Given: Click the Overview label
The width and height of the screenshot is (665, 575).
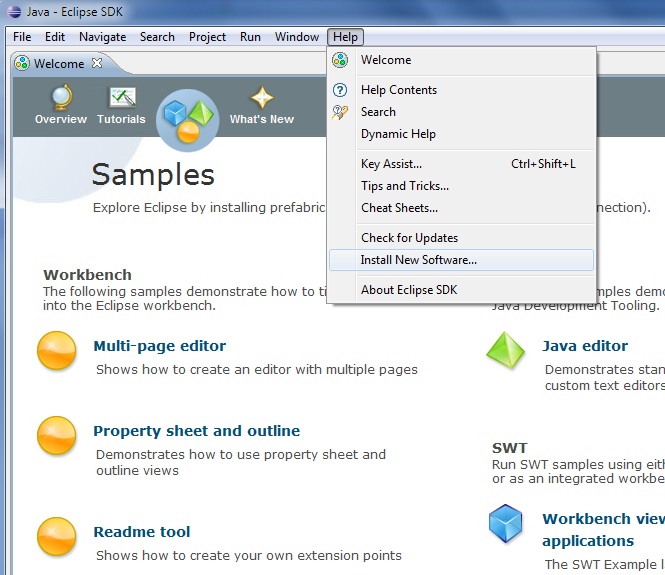Looking at the screenshot, I should point(61,119).
